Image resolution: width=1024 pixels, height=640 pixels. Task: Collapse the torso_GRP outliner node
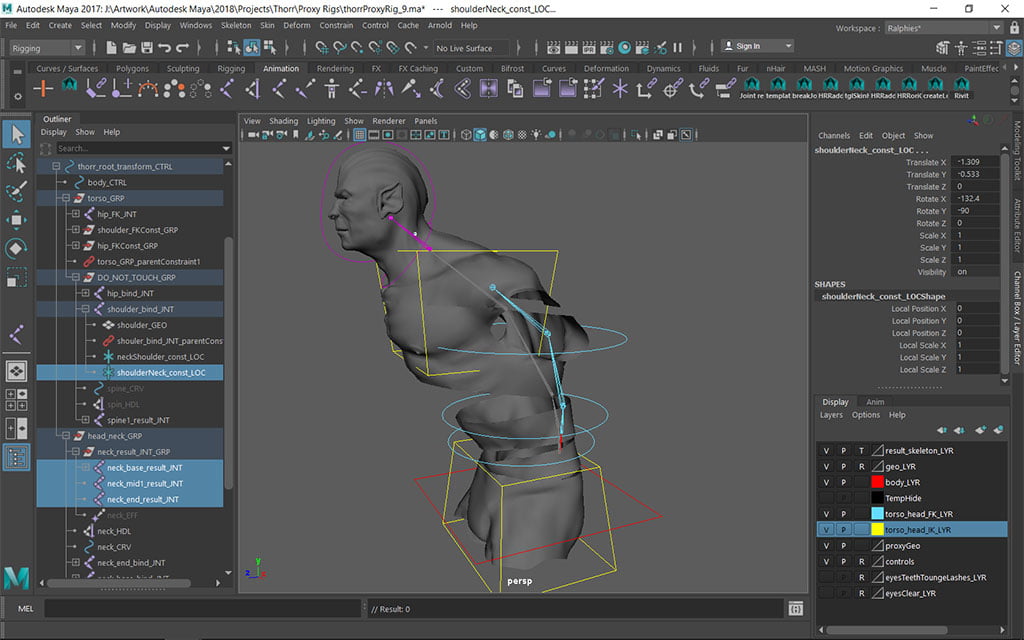click(x=65, y=199)
